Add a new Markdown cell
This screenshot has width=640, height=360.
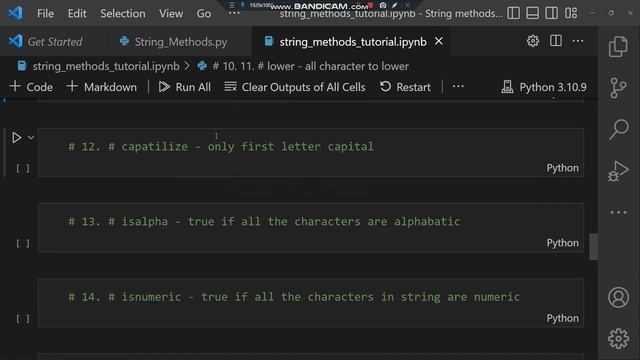(102, 87)
